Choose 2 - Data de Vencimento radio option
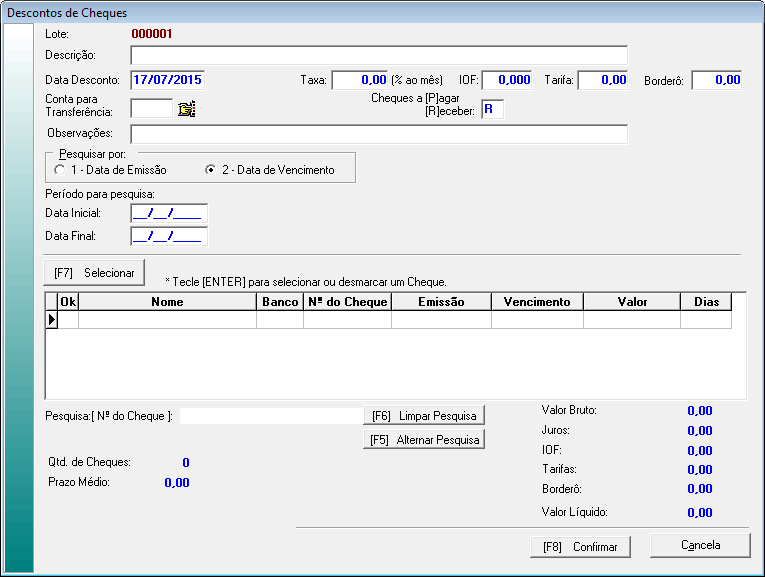765x577 pixels. click(x=210, y=170)
